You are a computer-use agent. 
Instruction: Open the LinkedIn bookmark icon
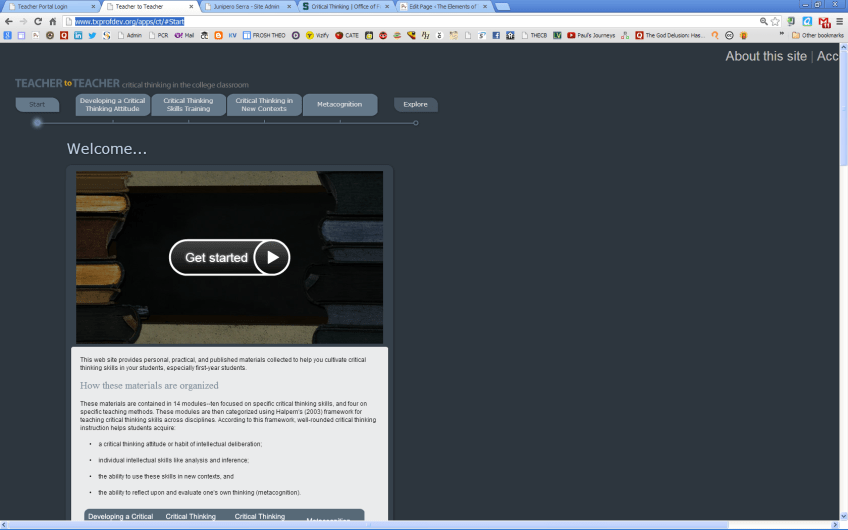(x=78, y=35)
